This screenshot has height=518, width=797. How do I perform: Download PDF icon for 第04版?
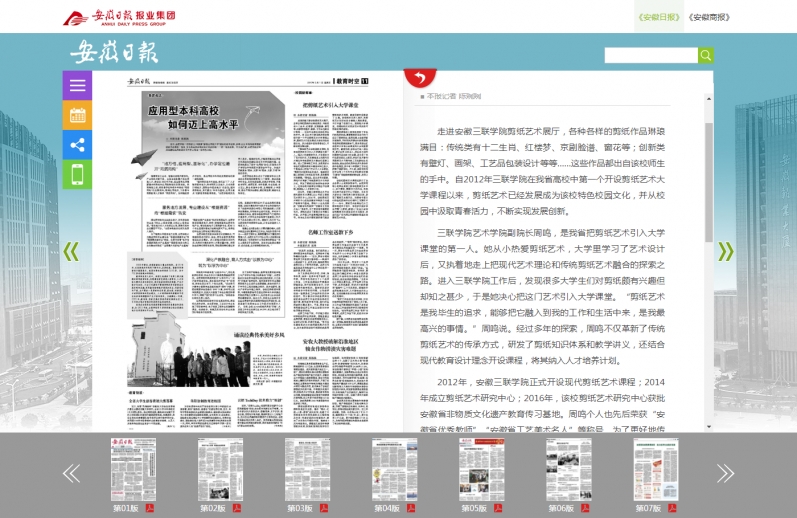(410, 508)
